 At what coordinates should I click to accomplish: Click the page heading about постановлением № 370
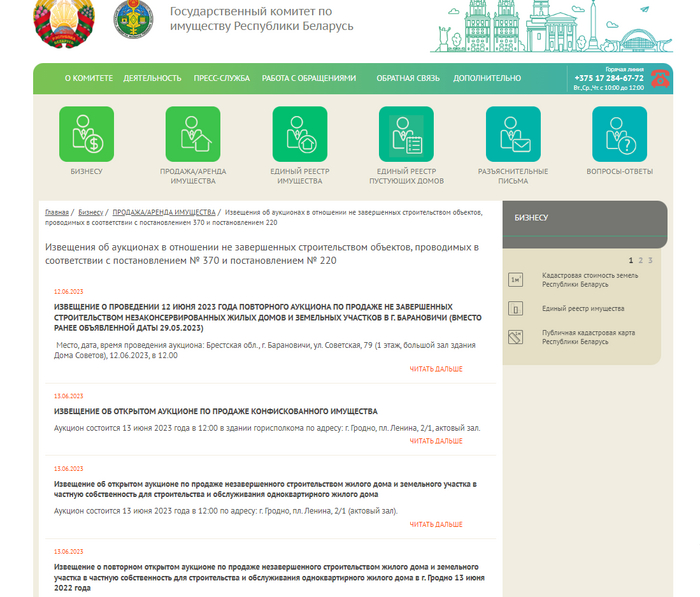[x=262, y=254]
